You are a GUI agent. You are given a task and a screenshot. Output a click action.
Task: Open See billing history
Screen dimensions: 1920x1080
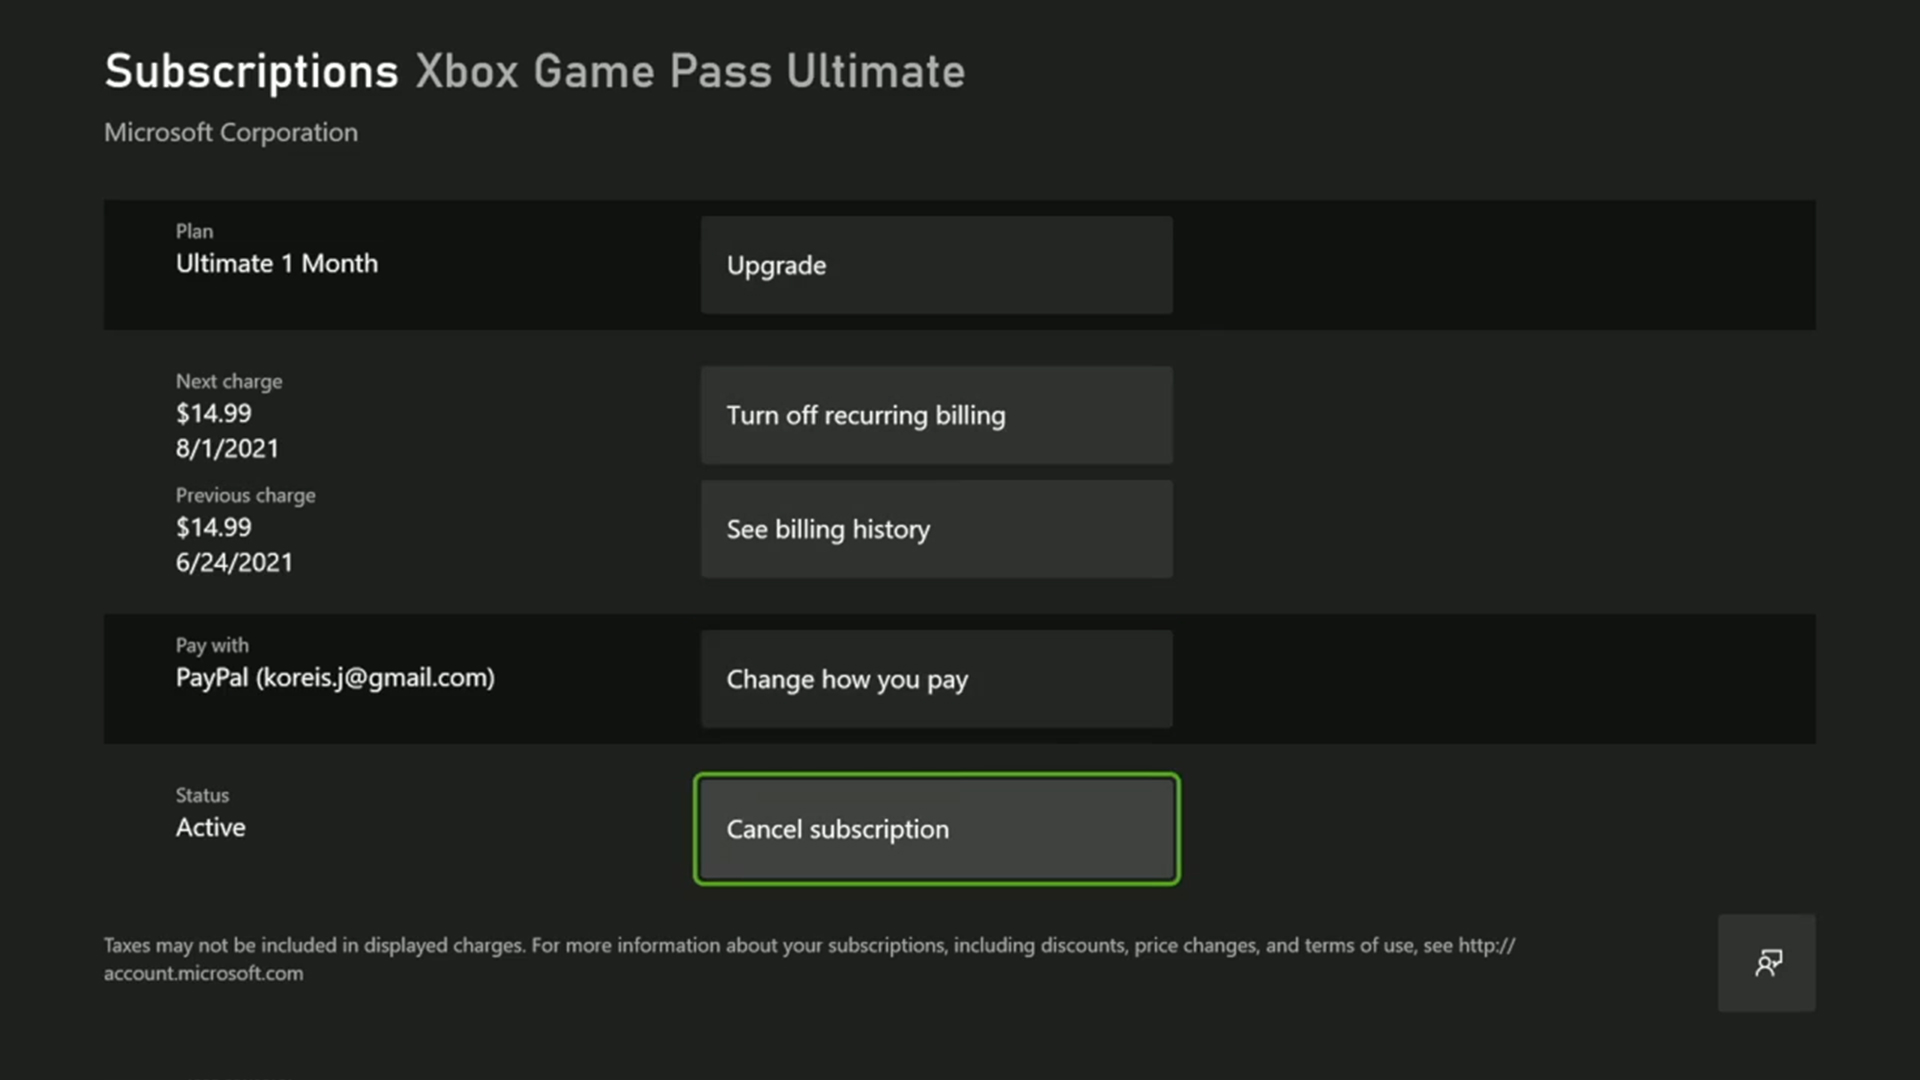tap(936, 527)
